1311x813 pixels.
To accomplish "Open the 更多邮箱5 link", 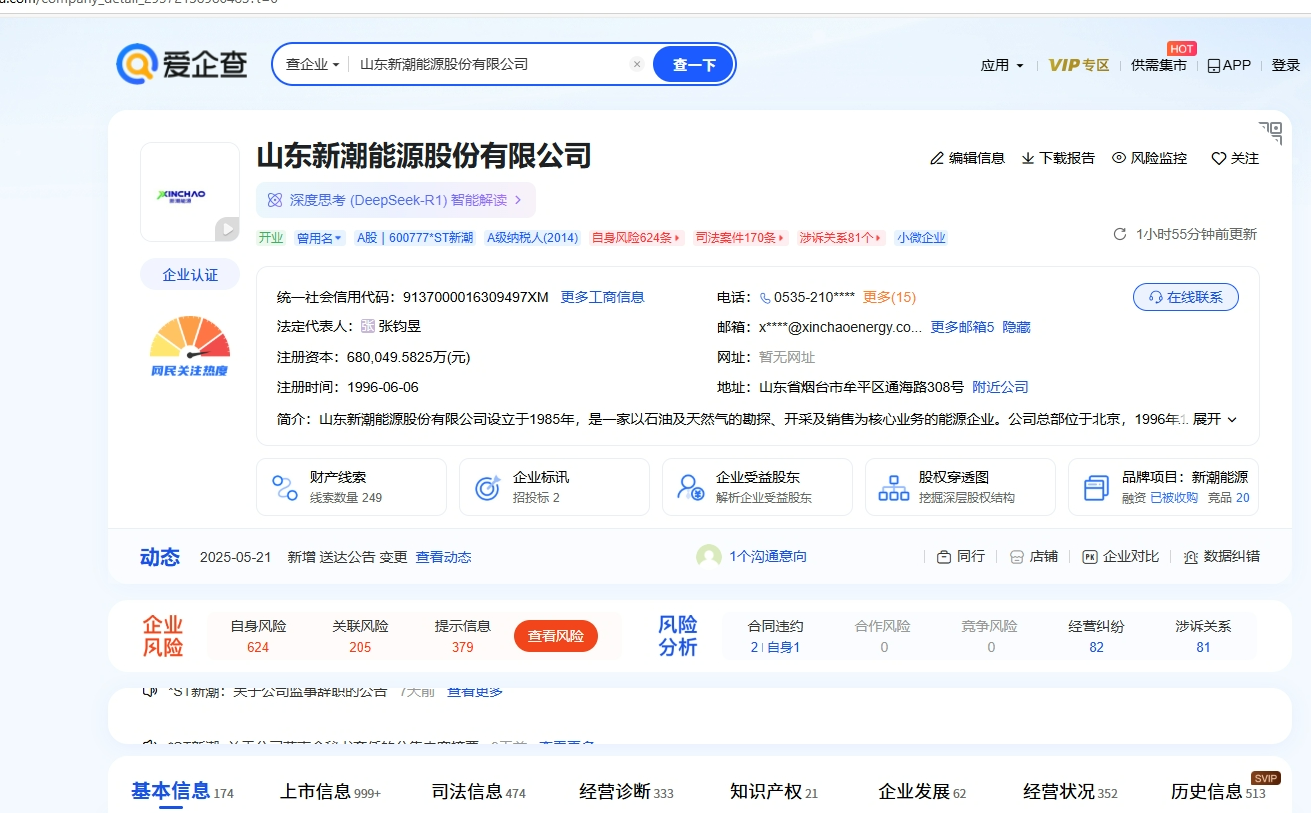I will coord(962,327).
